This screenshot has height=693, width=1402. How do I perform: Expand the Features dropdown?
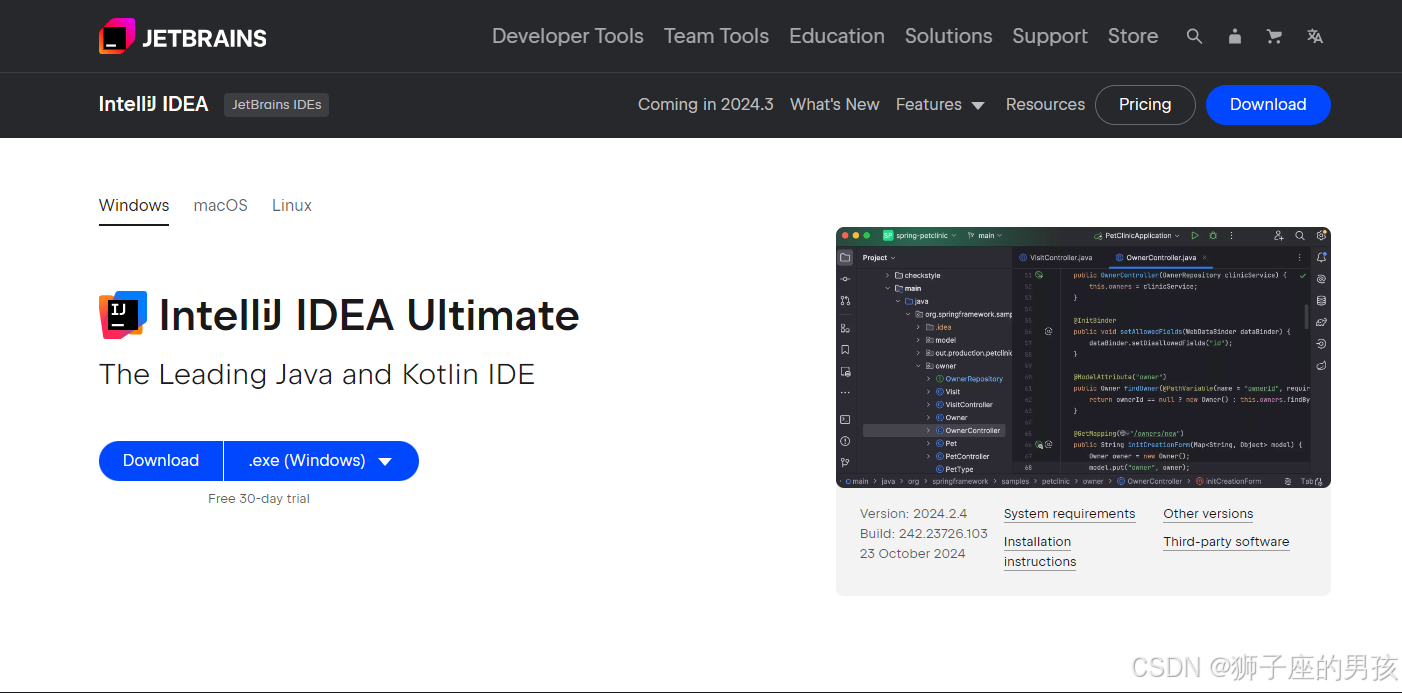[x=940, y=104]
